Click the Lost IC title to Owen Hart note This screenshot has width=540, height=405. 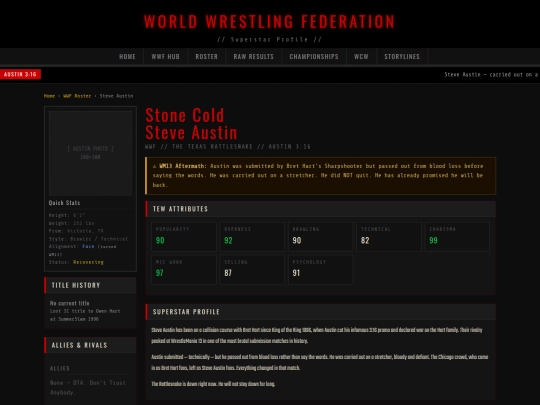tap(85, 315)
